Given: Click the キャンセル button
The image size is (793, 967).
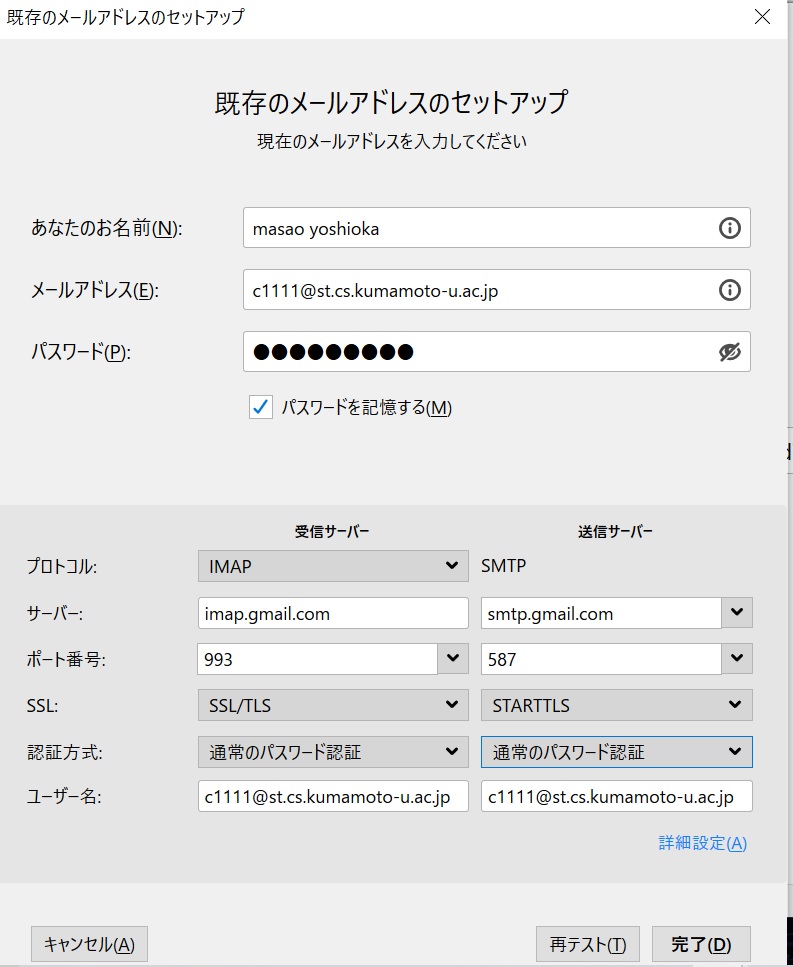Looking at the screenshot, I should pos(89,944).
